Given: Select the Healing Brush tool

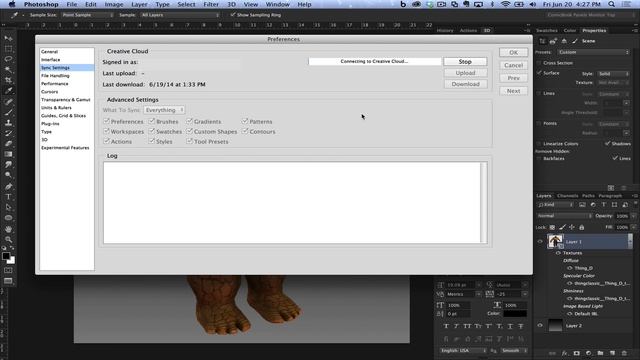Looking at the screenshot, I should point(8,102).
